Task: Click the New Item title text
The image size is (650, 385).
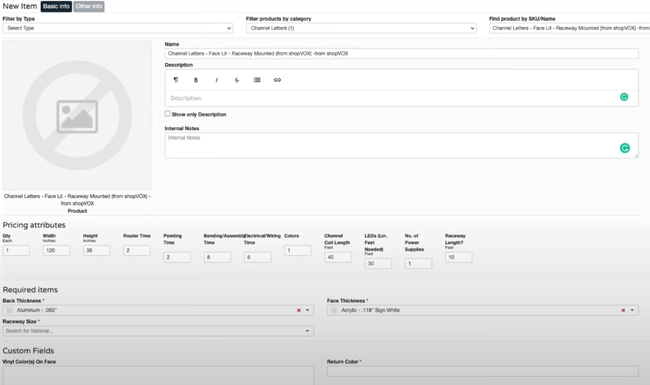Action: [x=20, y=6]
